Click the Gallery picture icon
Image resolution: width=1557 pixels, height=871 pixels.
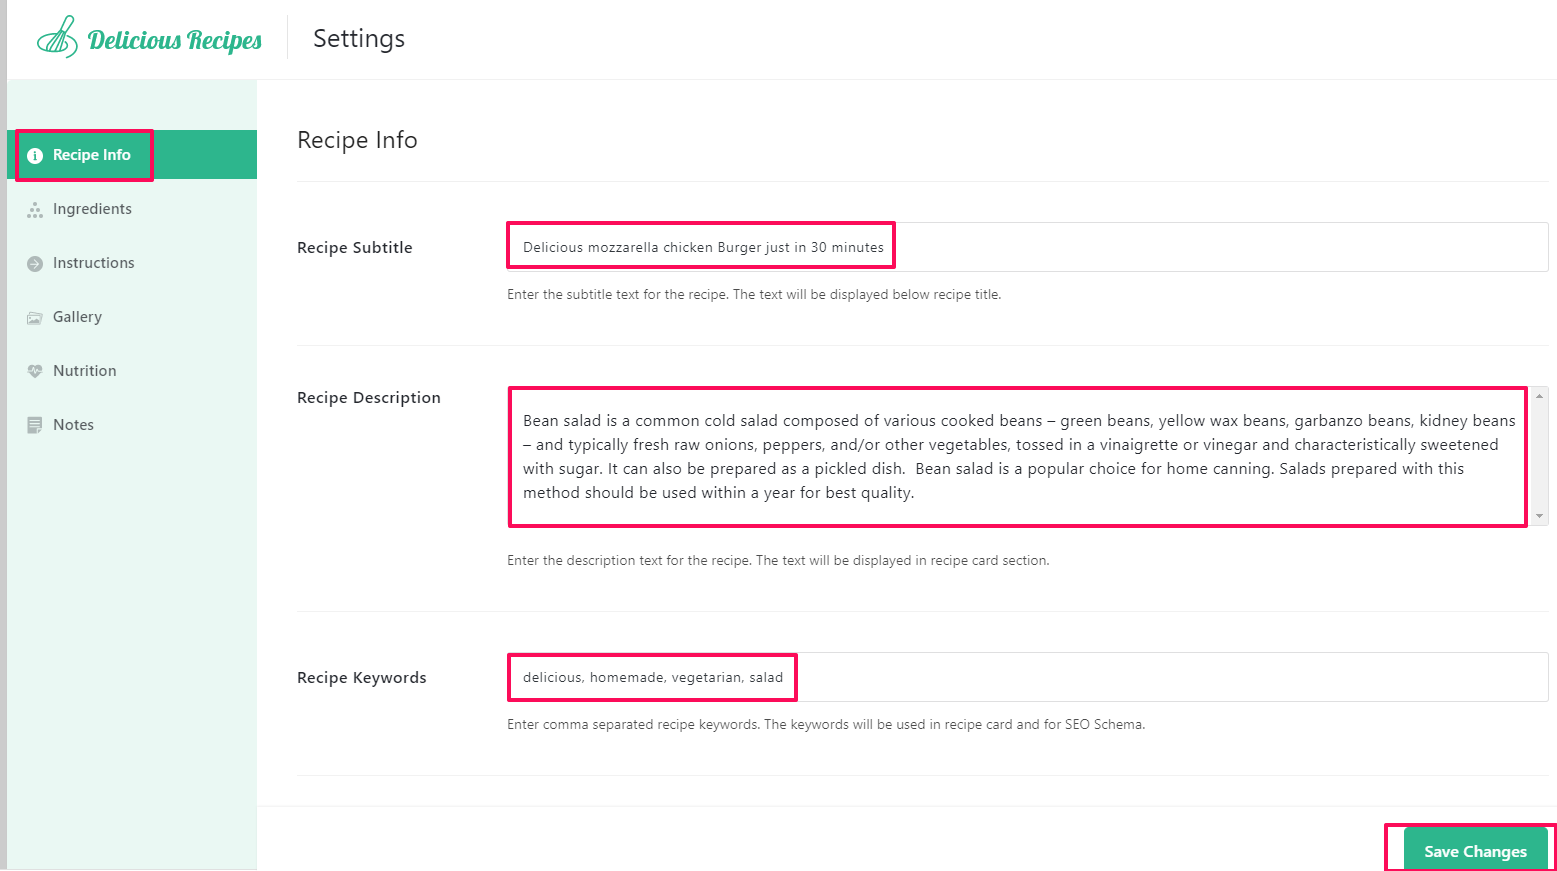[35, 316]
